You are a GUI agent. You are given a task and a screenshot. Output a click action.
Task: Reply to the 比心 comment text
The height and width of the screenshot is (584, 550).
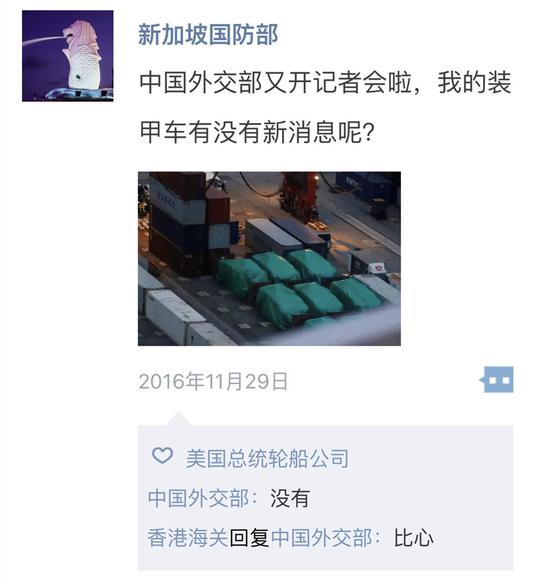[413, 538]
